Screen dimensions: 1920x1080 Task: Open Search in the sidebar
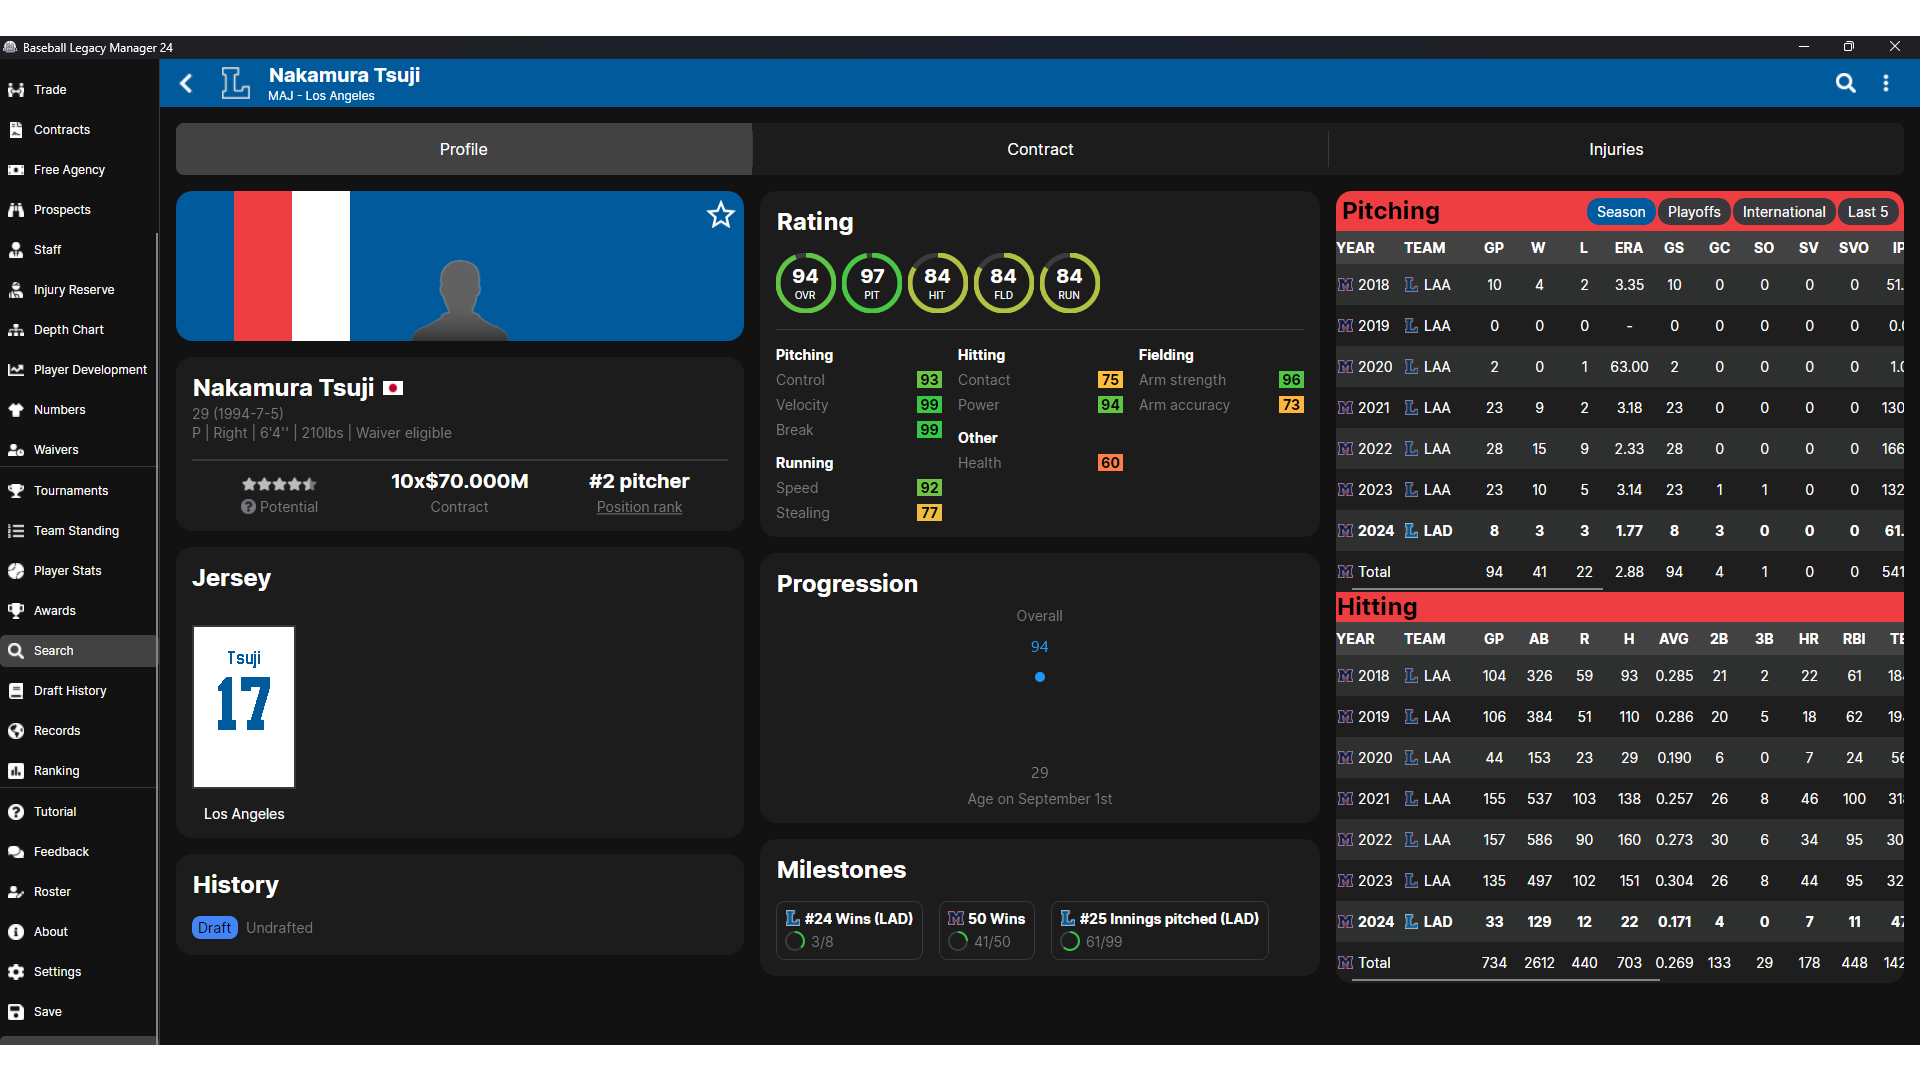pyautogui.click(x=79, y=651)
